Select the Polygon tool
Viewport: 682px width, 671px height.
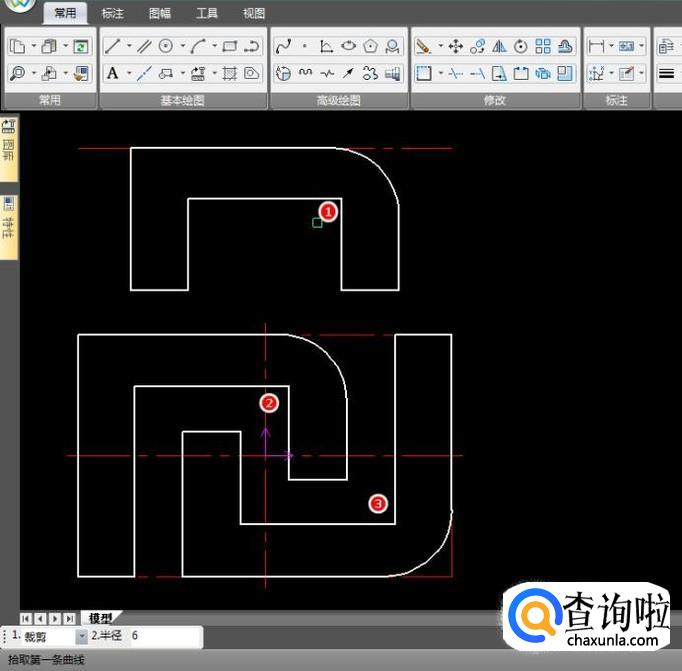[x=371, y=46]
